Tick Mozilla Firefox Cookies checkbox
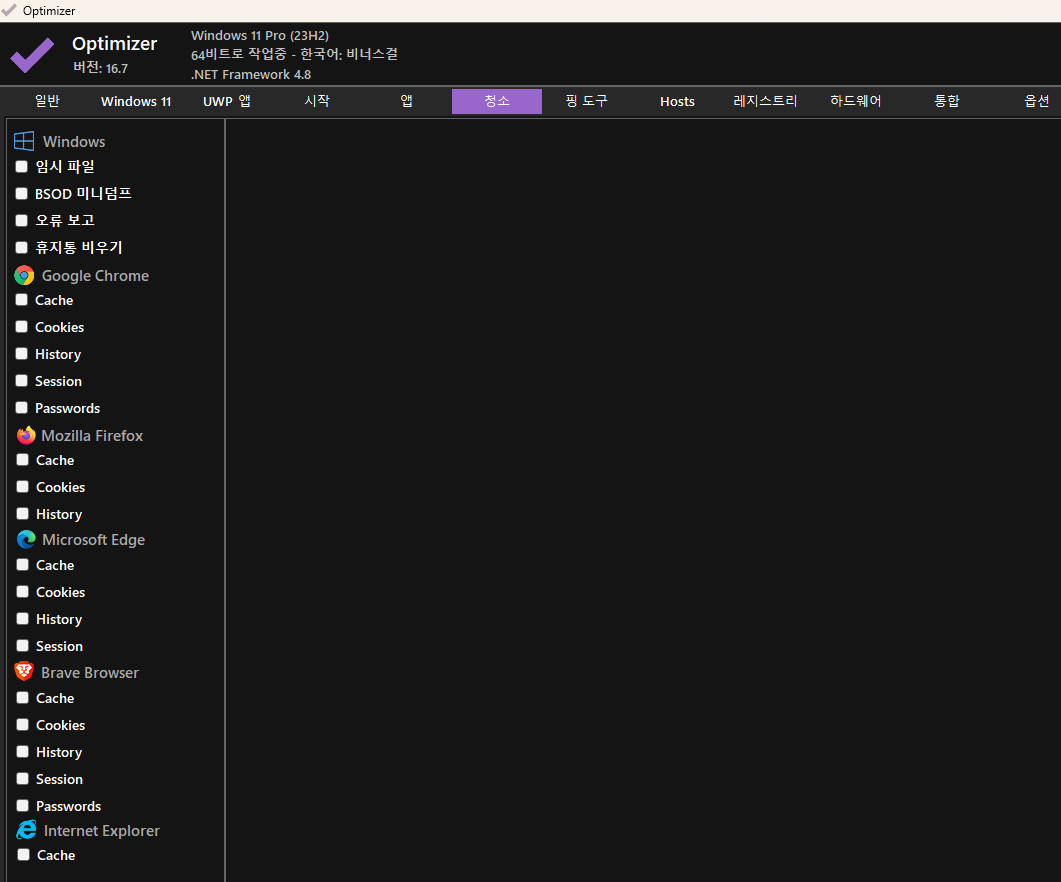1061x882 pixels. pos(22,487)
